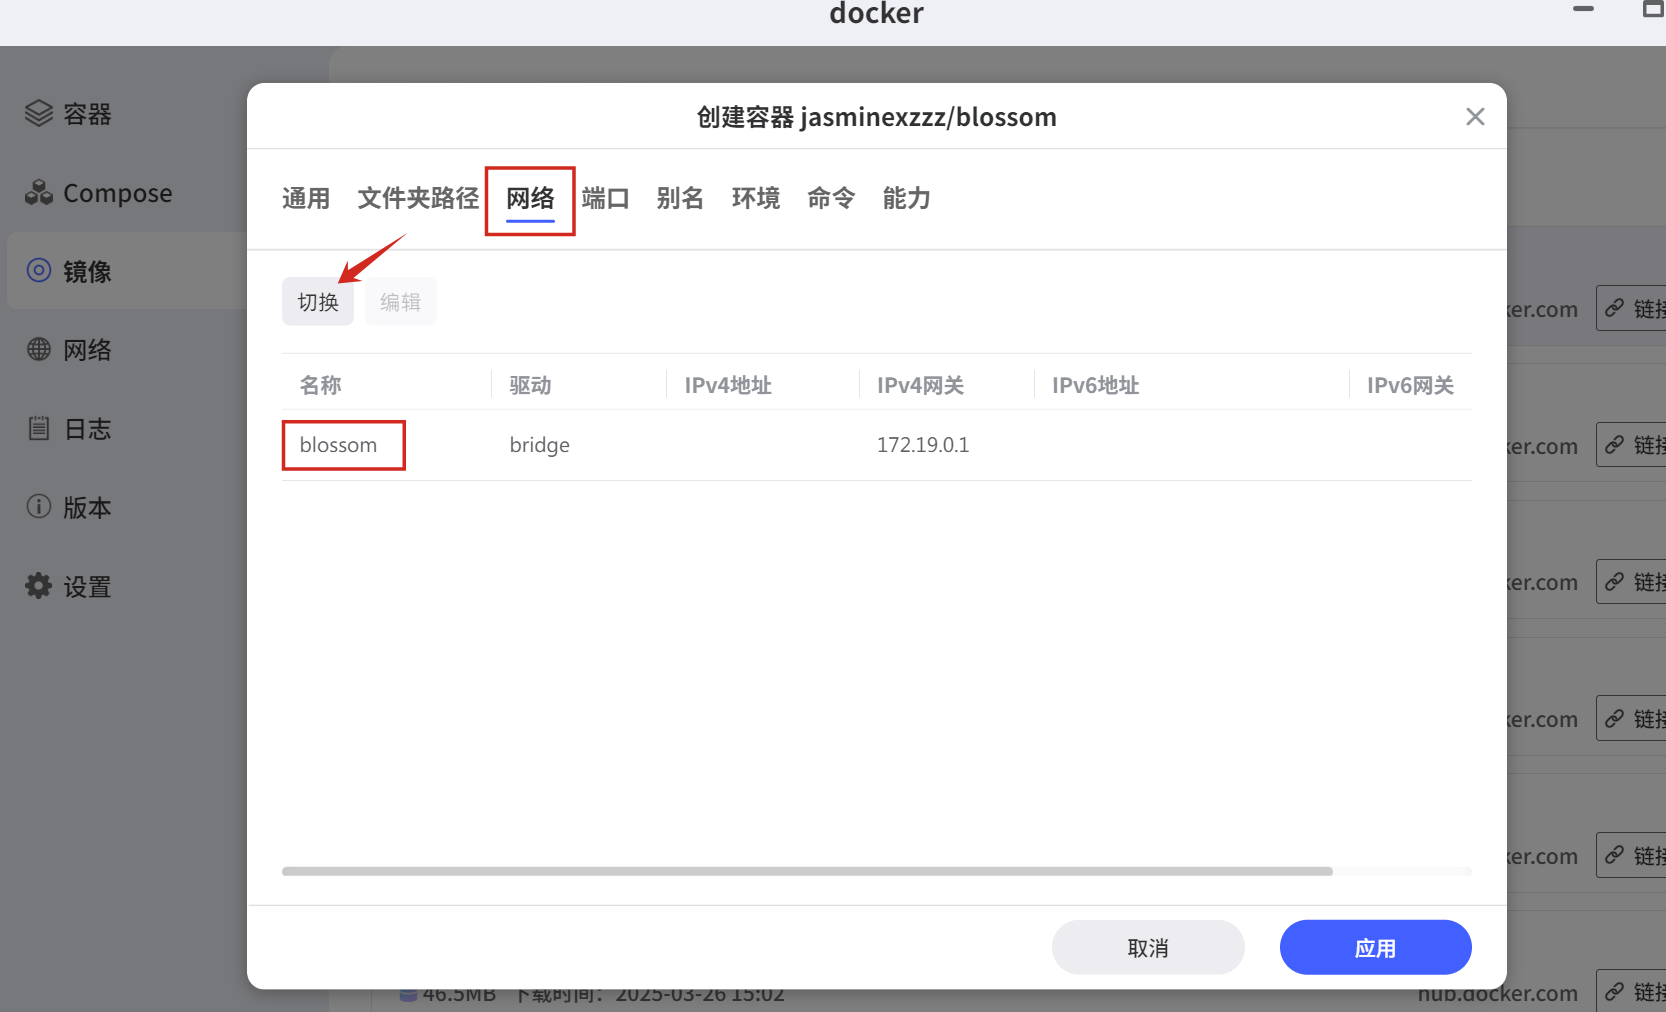The height and width of the screenshot is (1012, 1666).
Task: Click the Version info icon in sidebar
Action: coord(39,507)
